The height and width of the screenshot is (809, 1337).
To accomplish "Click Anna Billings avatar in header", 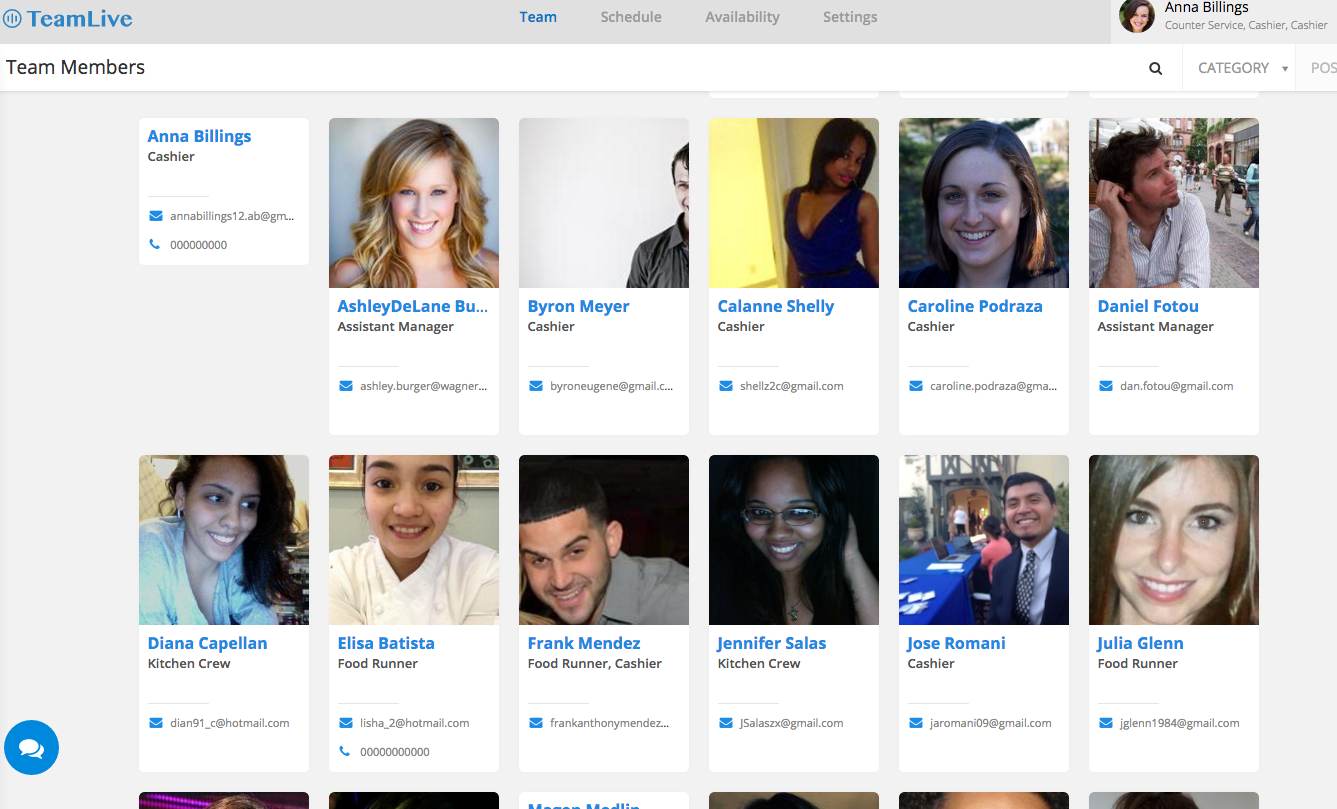I will (x=1137, y=16).
